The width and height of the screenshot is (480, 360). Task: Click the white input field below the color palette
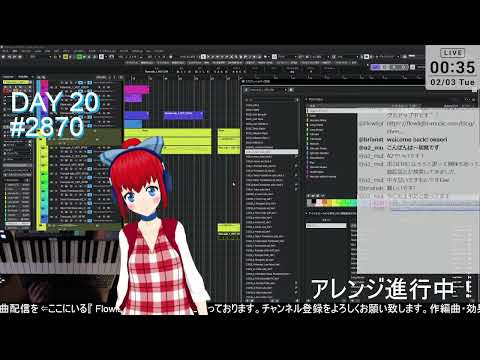click(326, 226)
